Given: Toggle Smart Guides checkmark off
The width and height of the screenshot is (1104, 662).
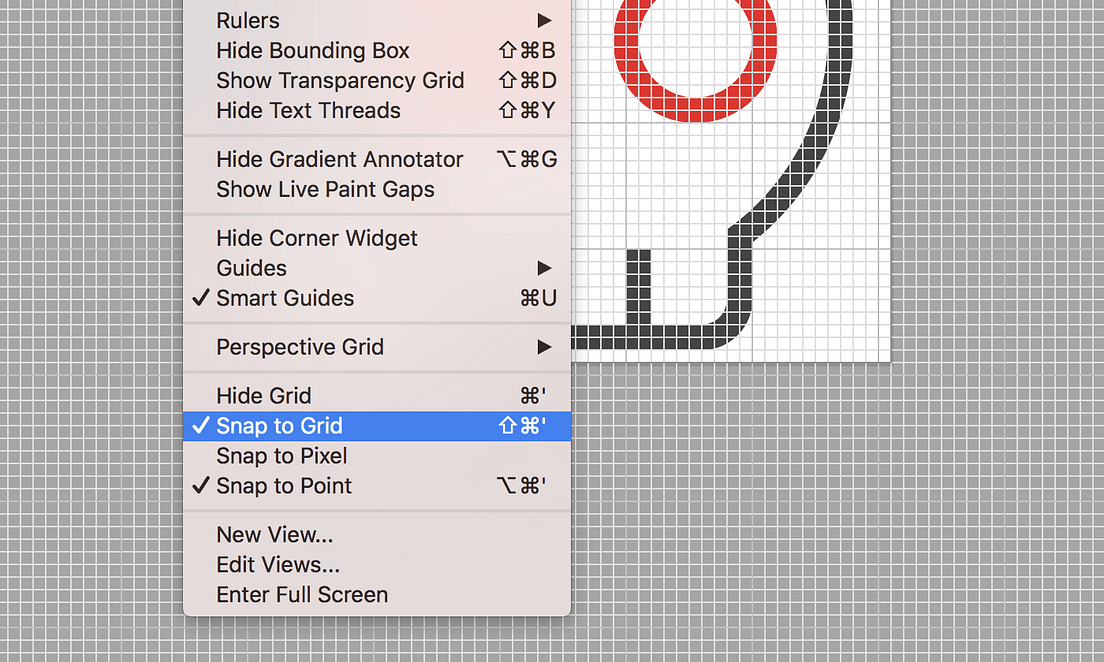Looking at the screenshot, I should pyautogui.click(x=377, y=299).
